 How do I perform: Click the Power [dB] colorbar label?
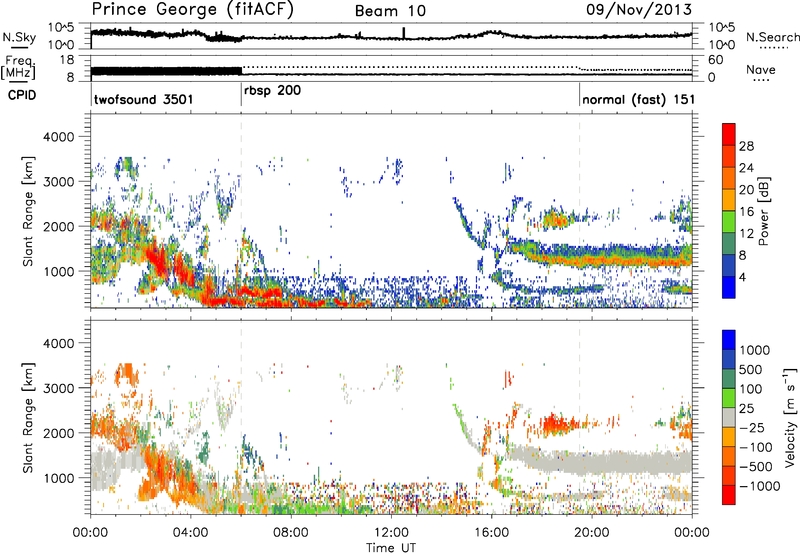pyautogui.click(x=764, y=211)
